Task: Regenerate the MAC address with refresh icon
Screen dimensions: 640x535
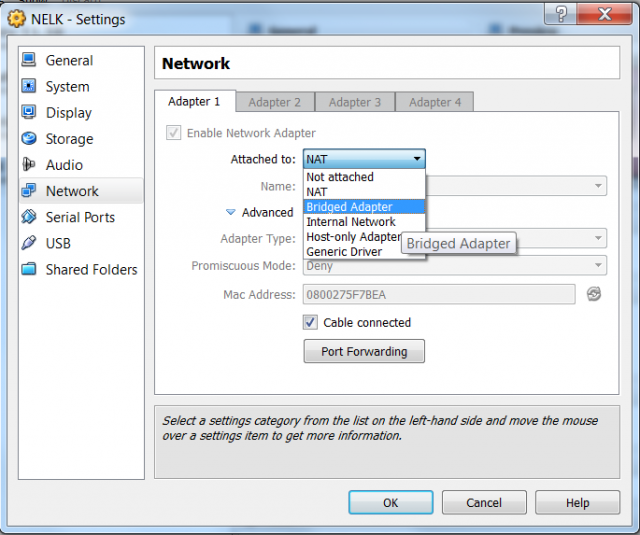Action: [594, 294]
